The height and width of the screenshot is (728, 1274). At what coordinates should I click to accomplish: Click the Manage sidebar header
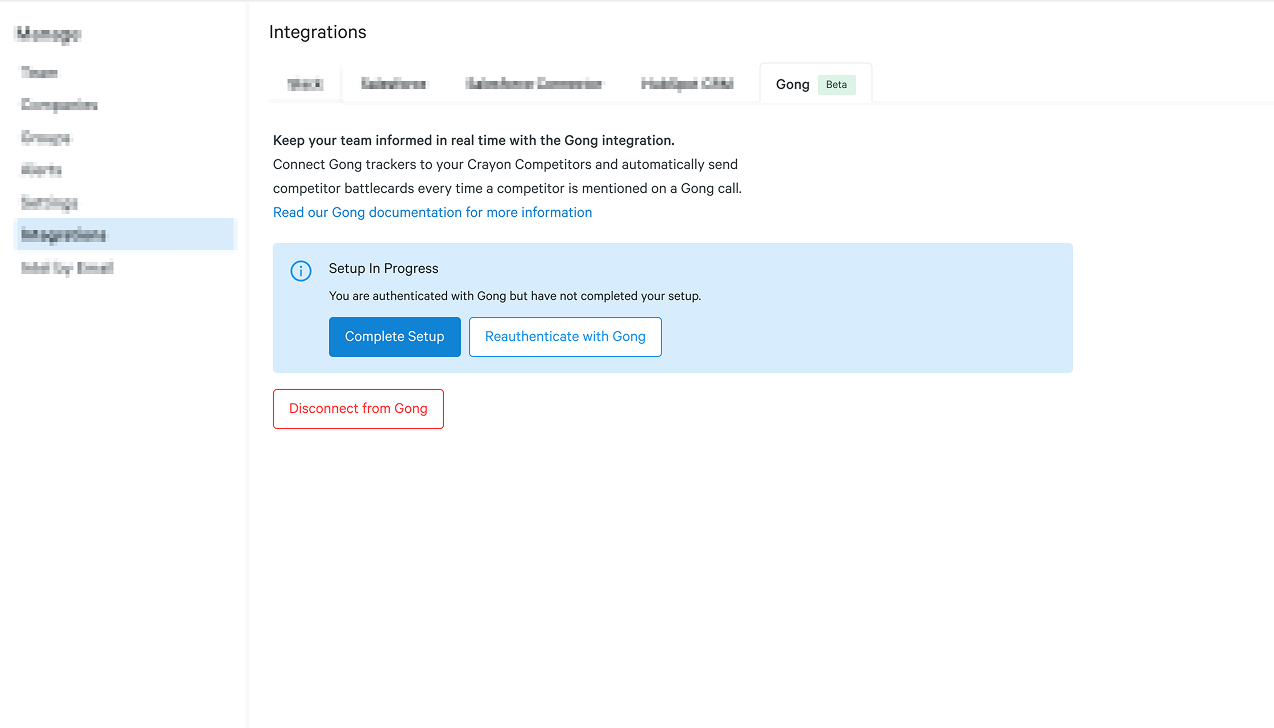(48, 35)
